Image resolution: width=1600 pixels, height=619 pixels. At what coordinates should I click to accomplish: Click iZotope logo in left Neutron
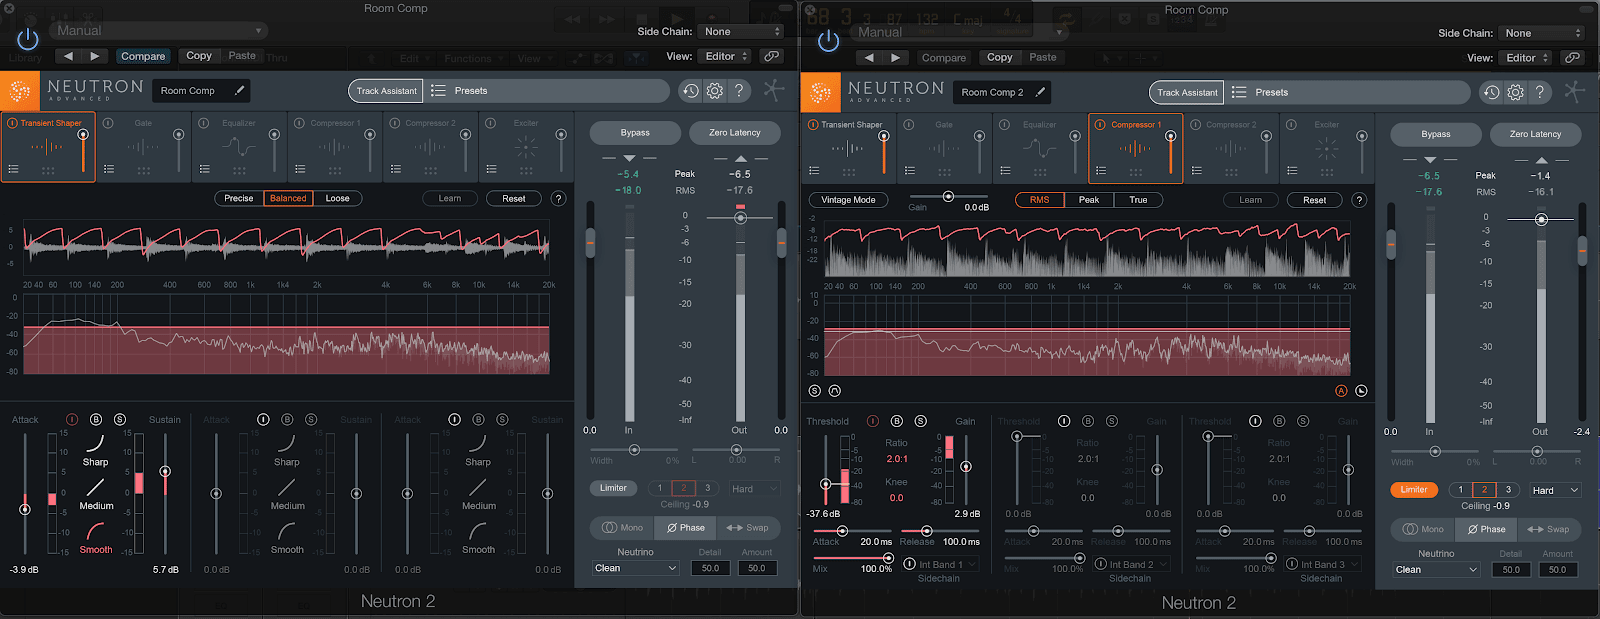point(20,91)
